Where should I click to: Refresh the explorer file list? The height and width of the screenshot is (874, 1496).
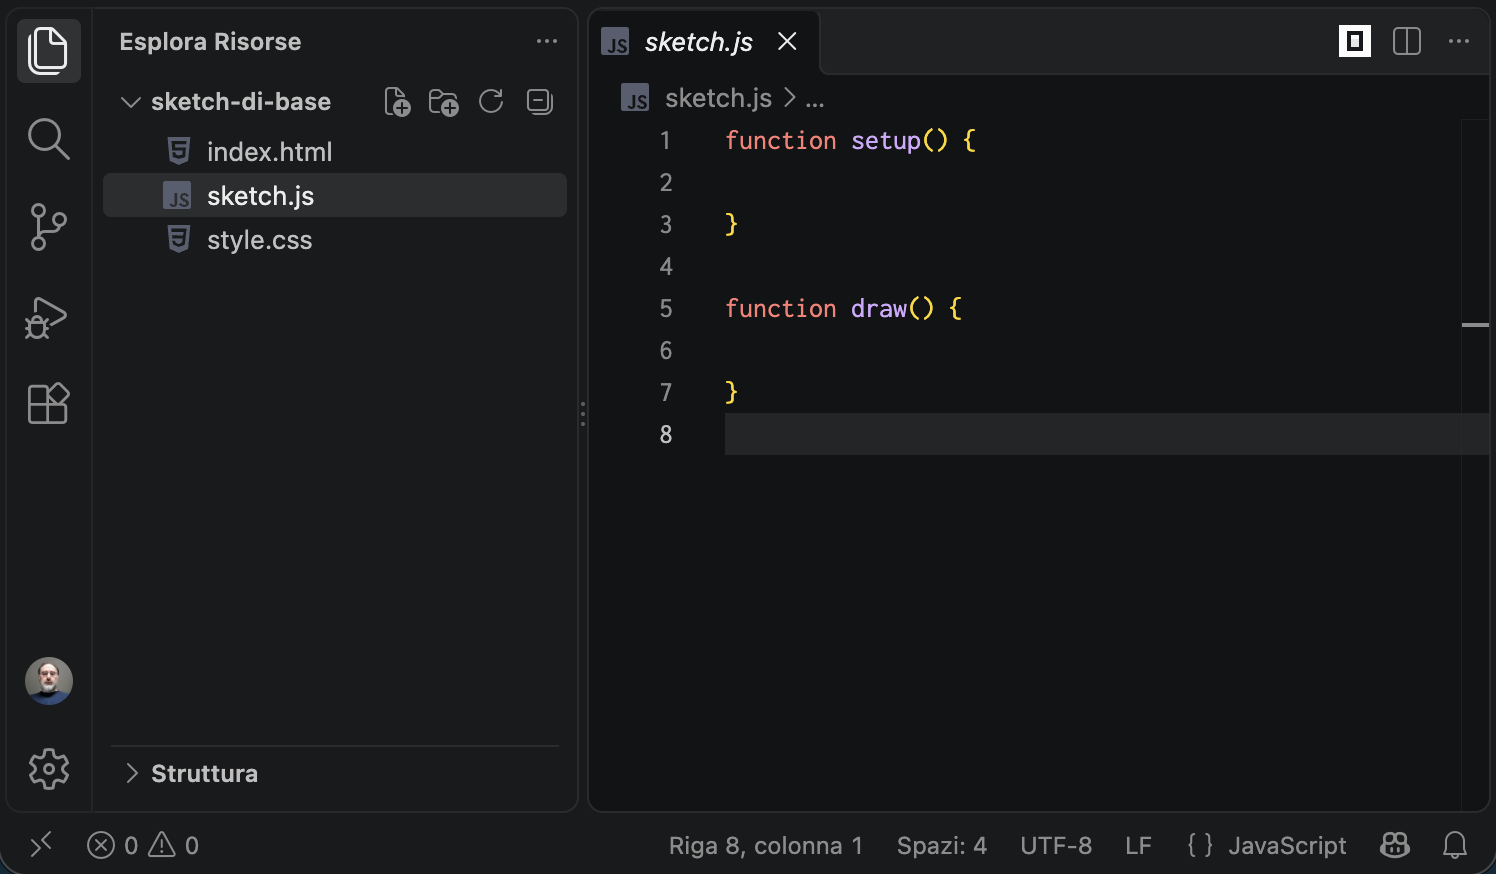[491, 101]
